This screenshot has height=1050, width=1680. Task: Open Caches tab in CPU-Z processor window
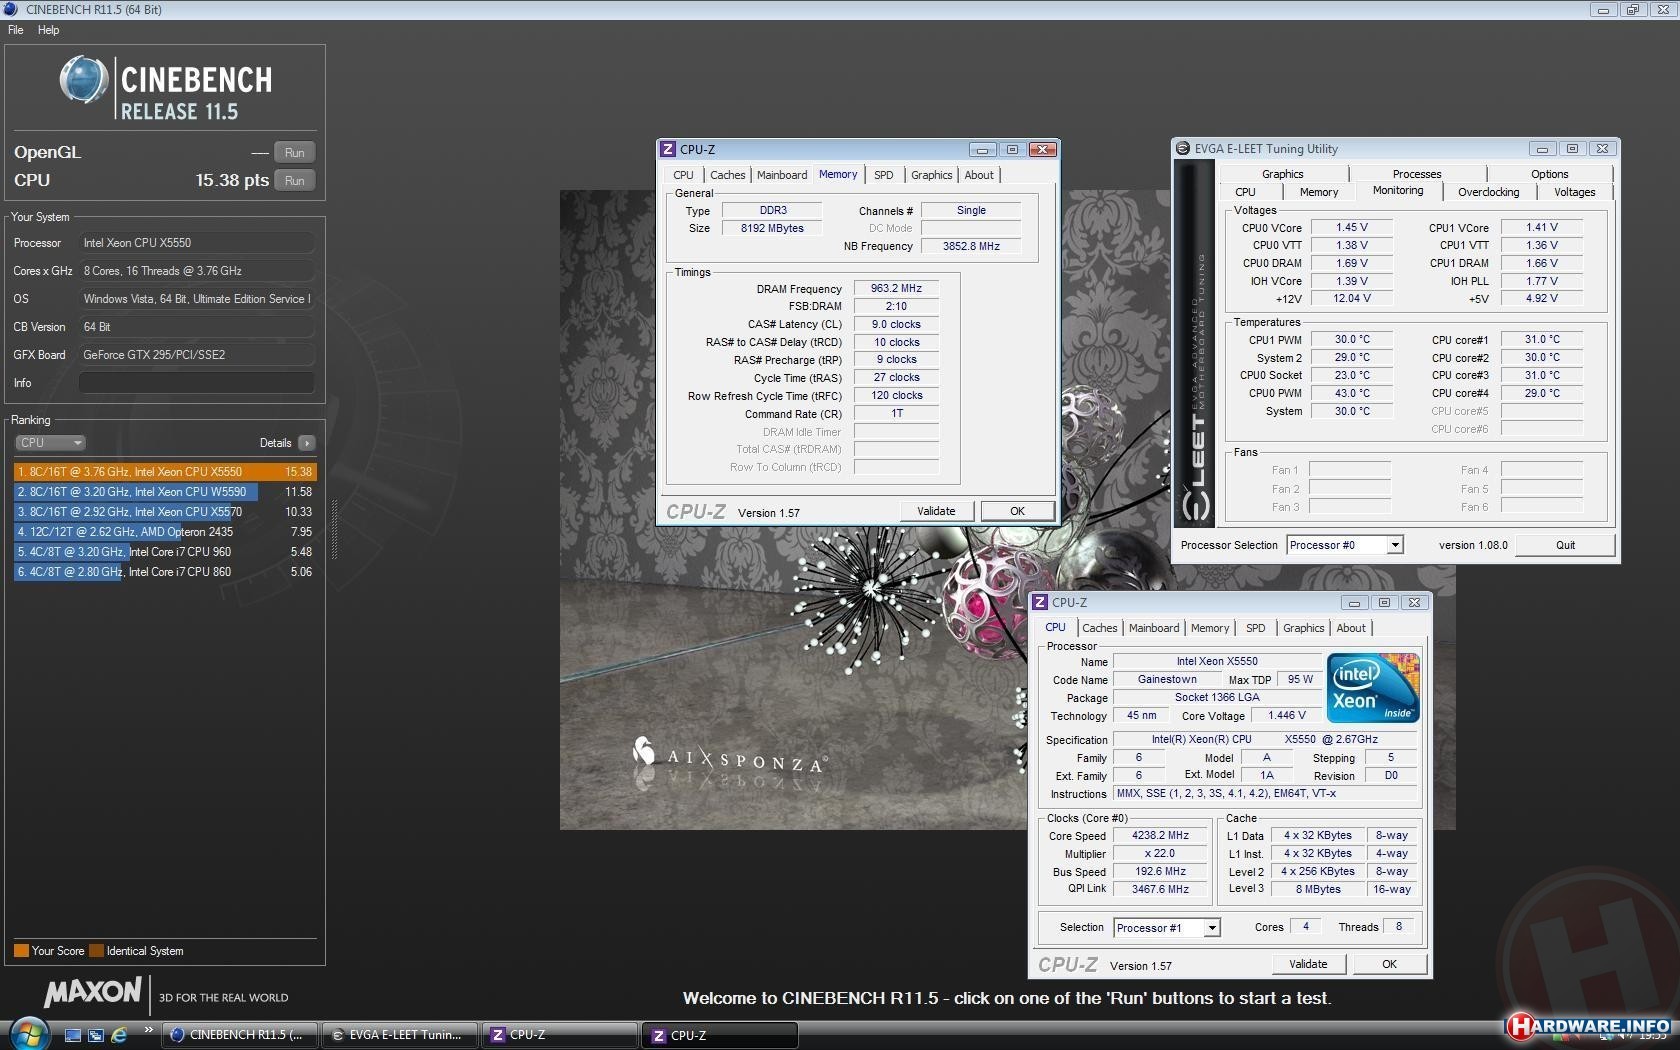click(1099, 628)
